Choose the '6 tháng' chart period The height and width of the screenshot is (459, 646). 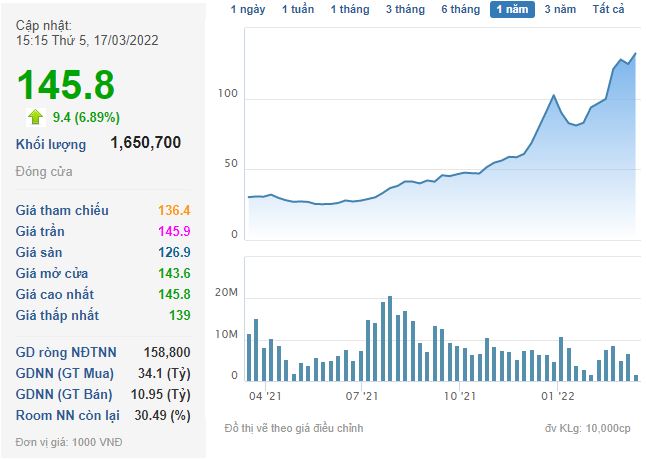[459, 10]
